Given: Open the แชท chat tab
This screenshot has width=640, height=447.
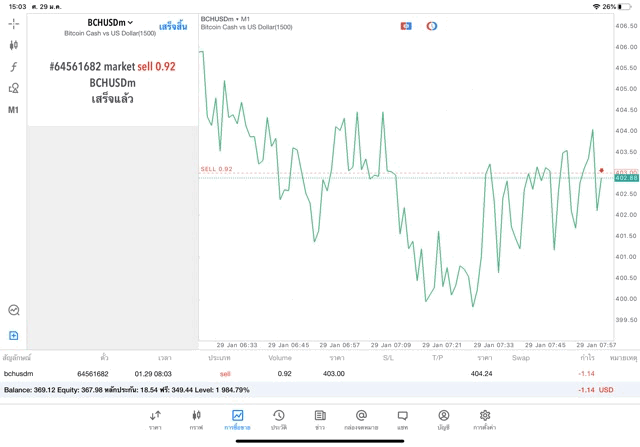Looking at the screenshot, I should pos(402,420).
